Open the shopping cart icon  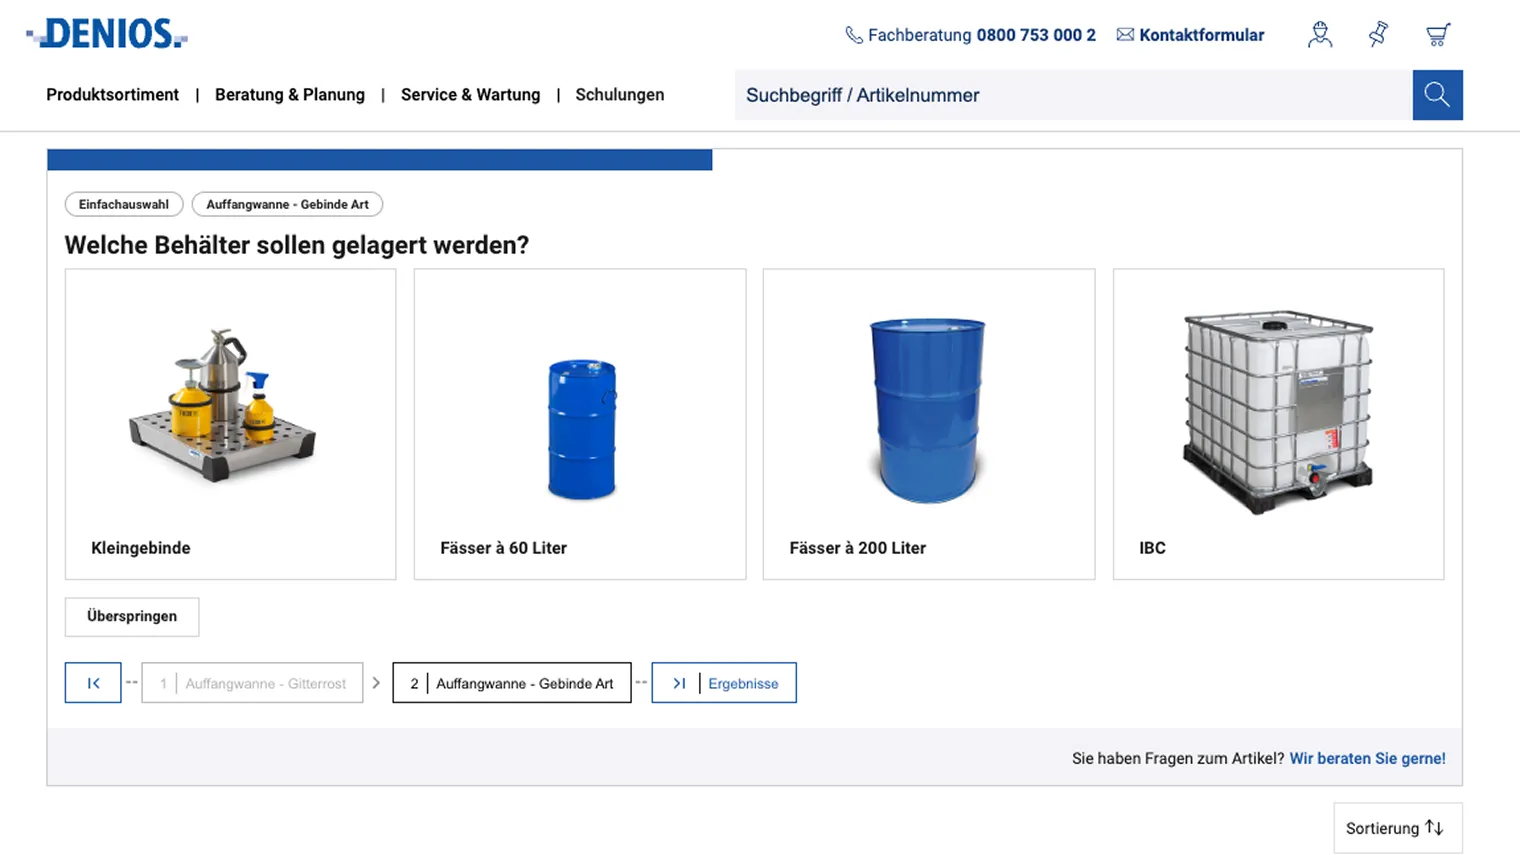pyautogui.click(x=1437, y=34)
